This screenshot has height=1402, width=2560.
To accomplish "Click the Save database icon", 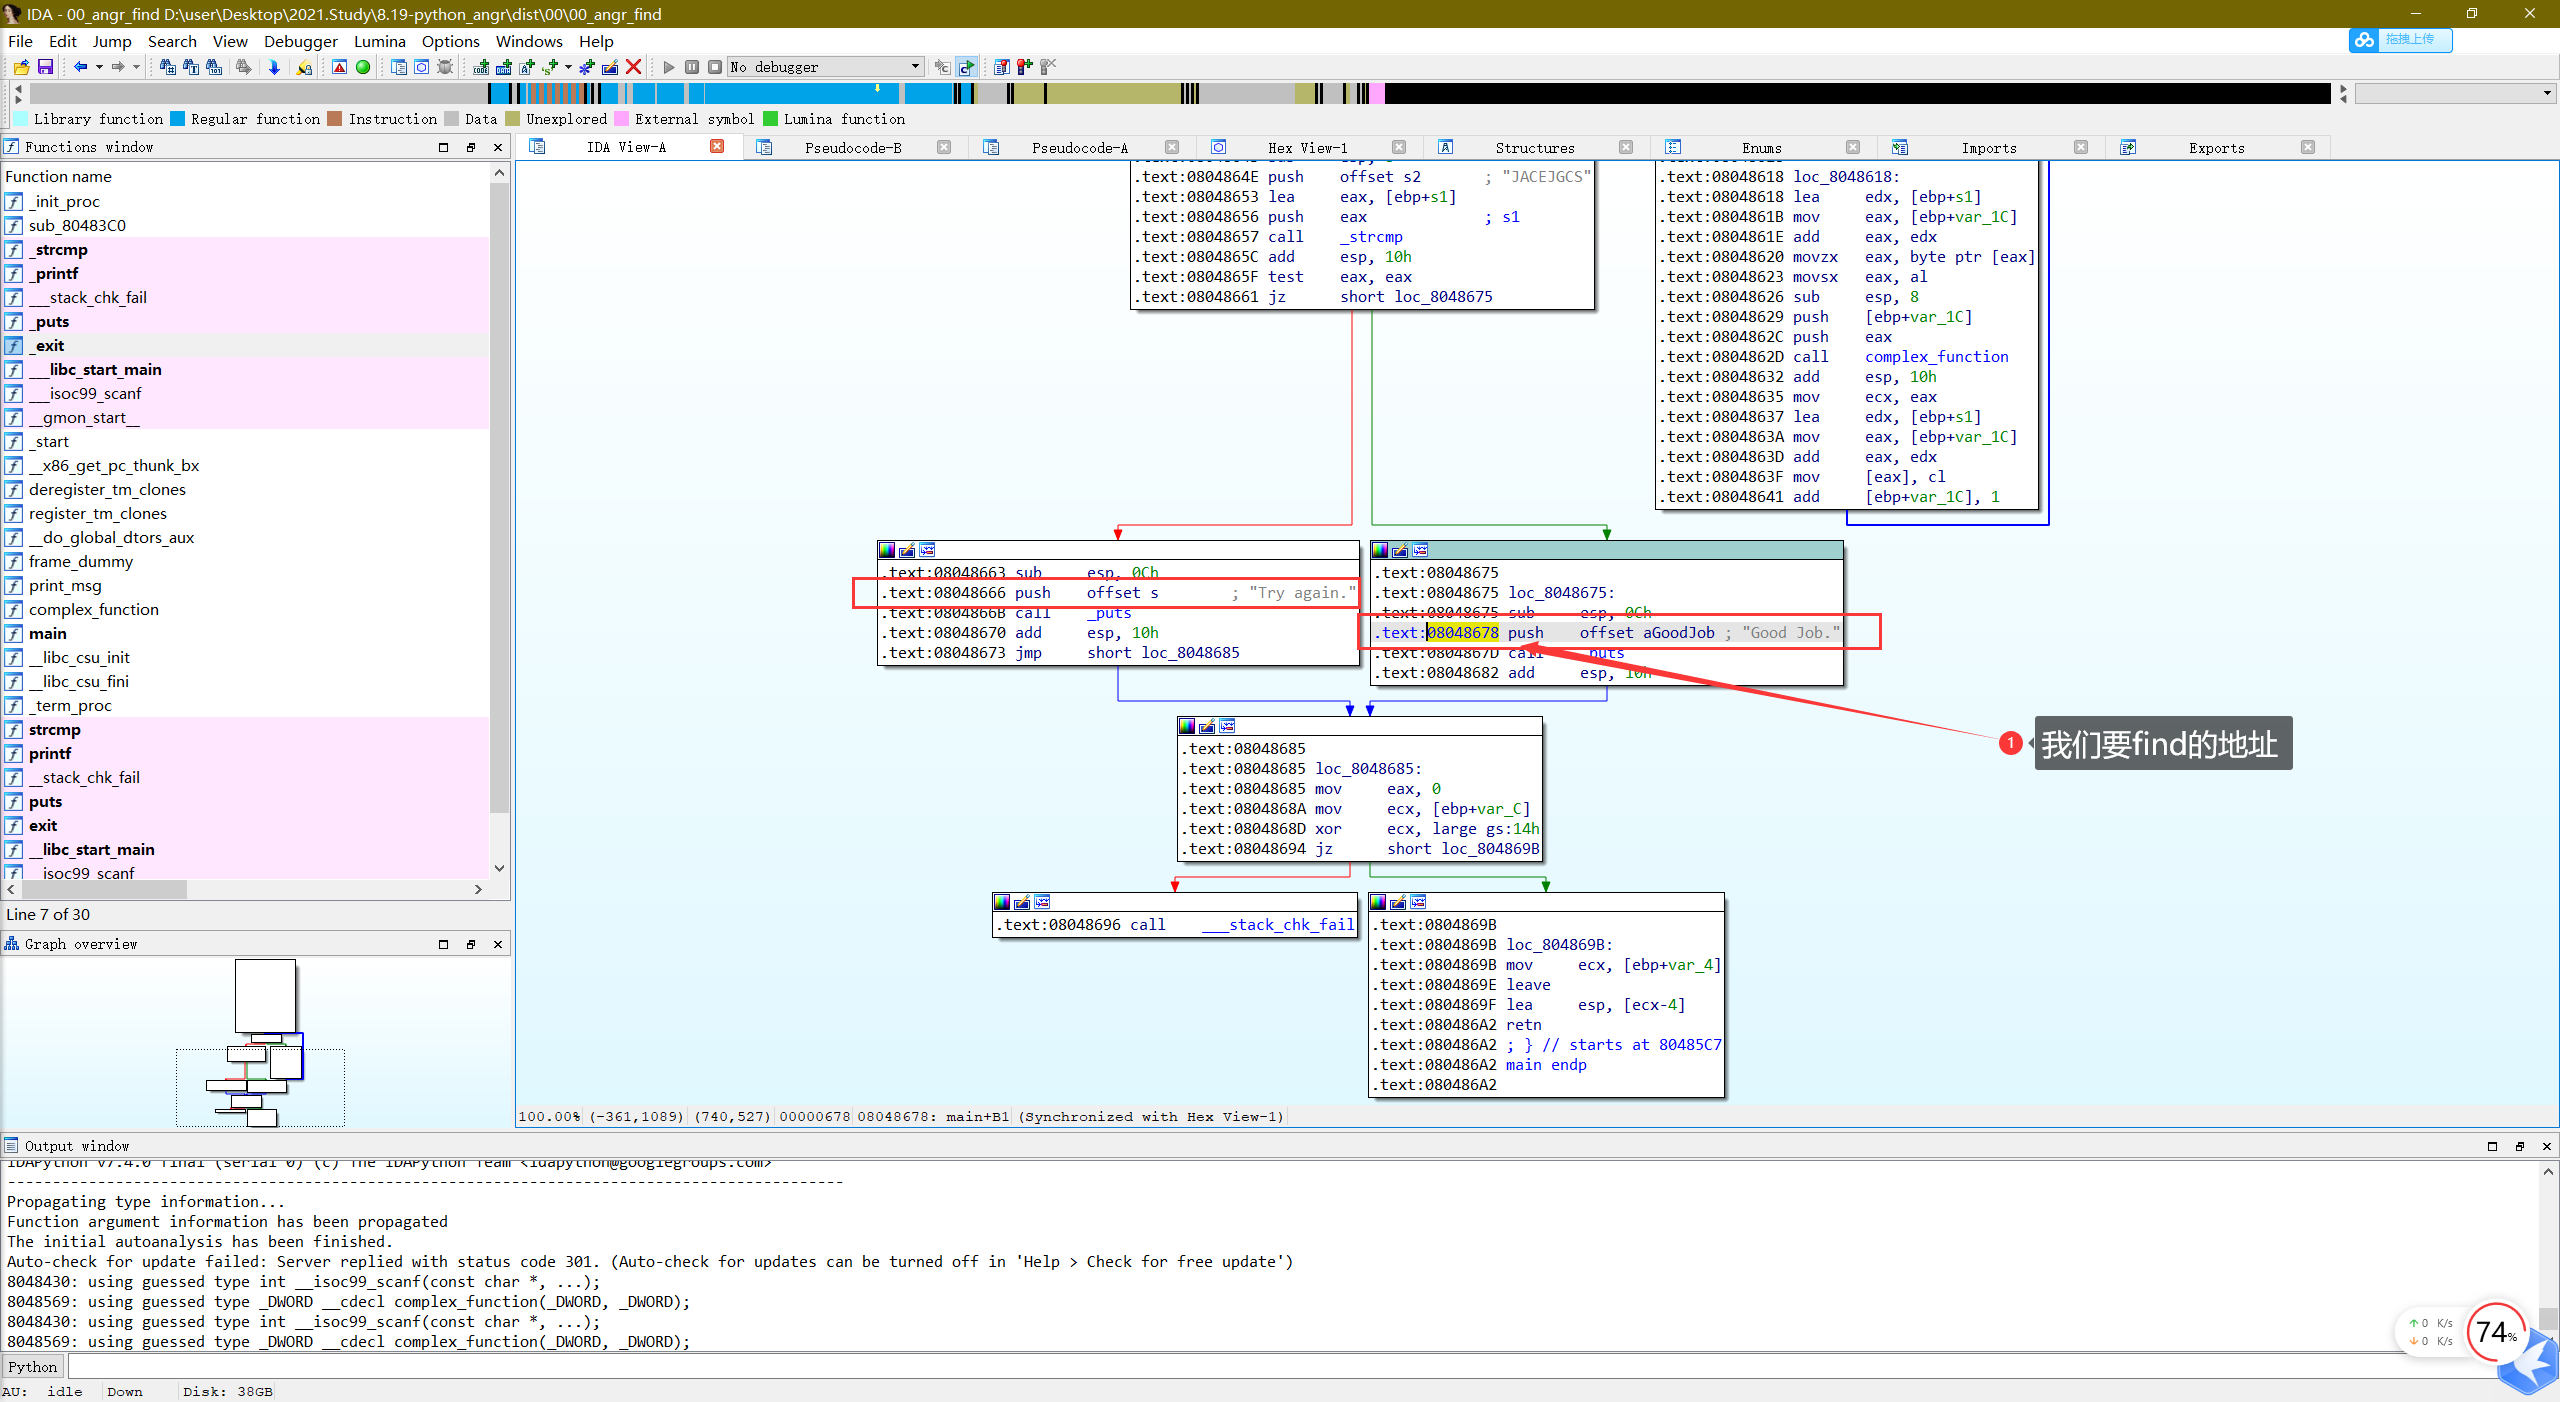I will [45, 67].
